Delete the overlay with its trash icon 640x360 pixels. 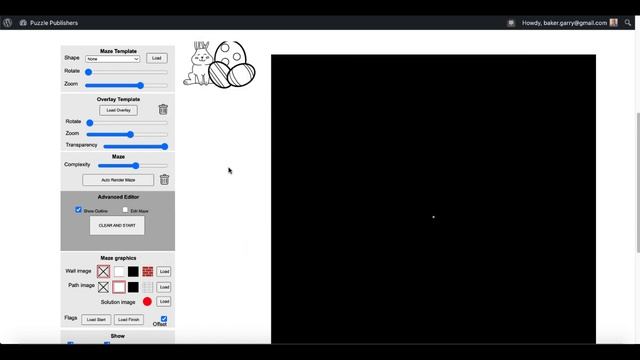[163, 109]
